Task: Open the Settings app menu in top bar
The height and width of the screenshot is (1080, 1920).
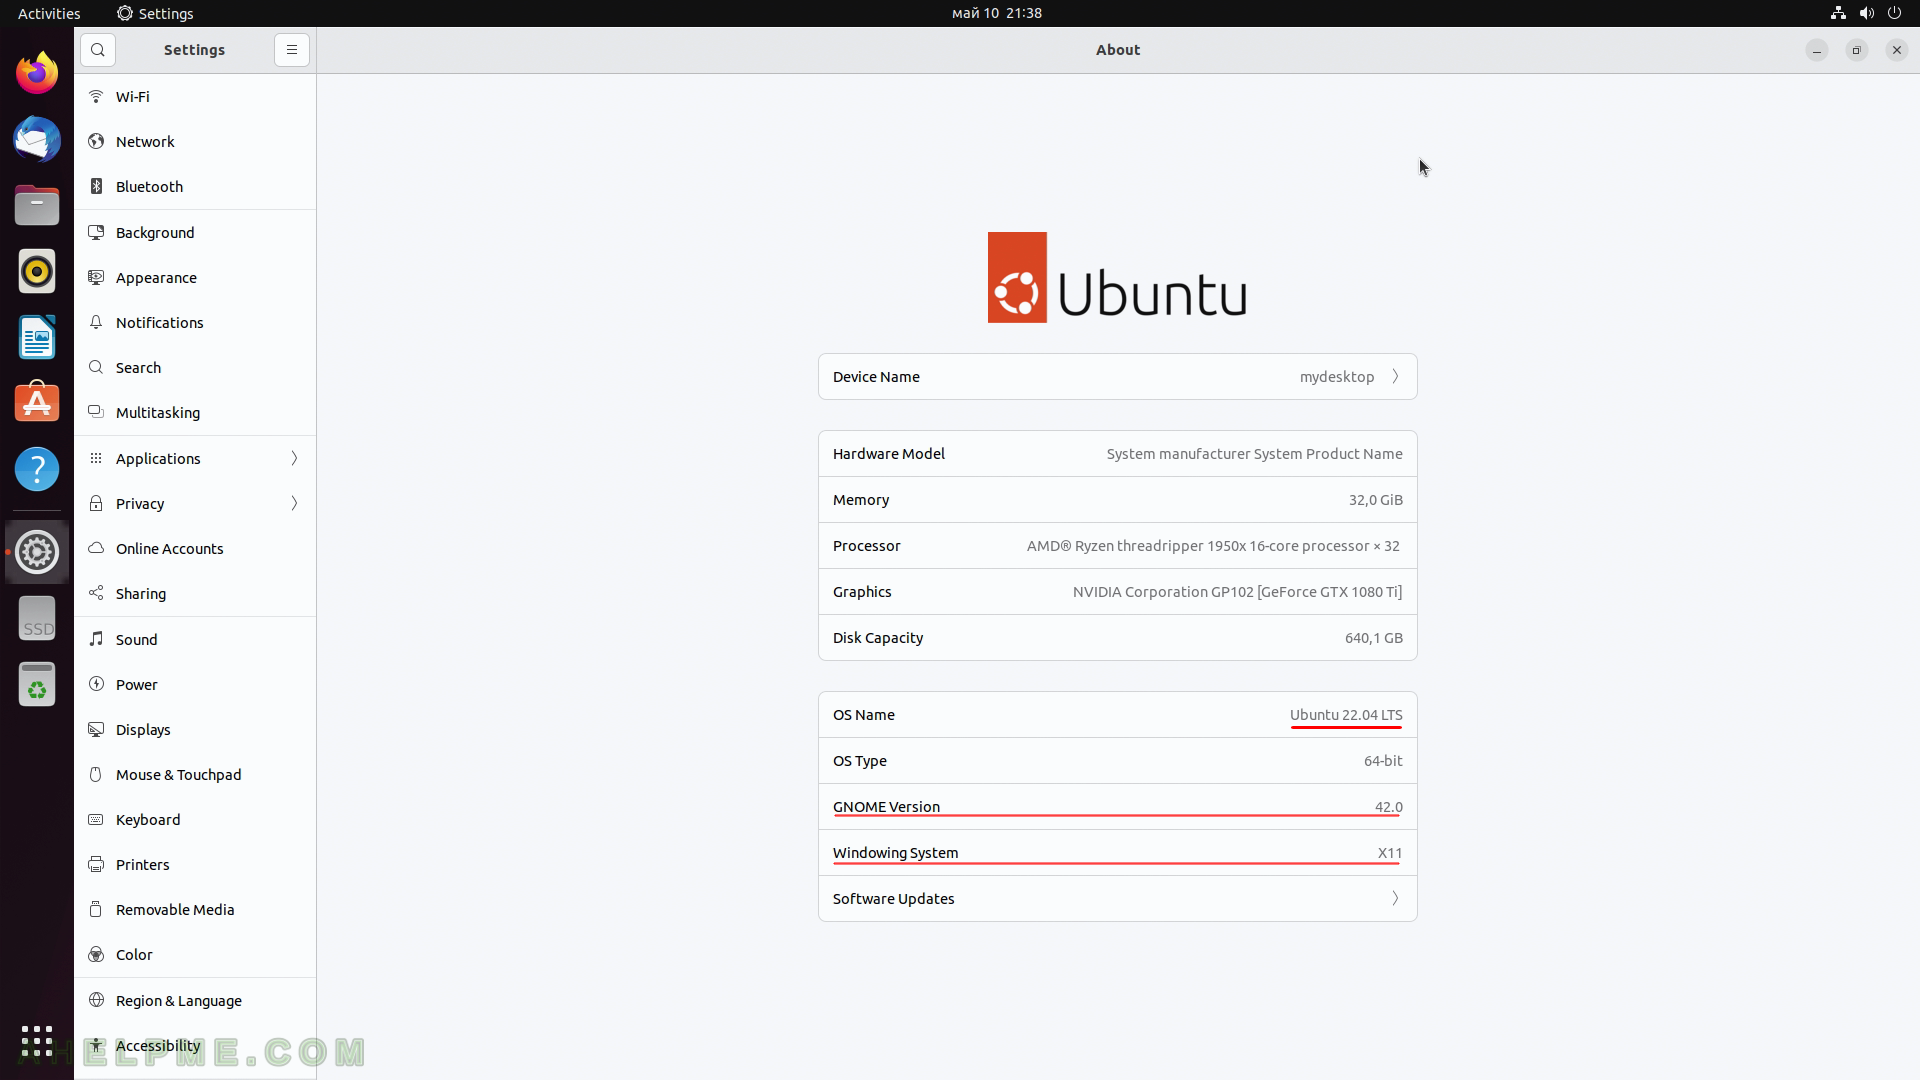Action: [155, 13]
